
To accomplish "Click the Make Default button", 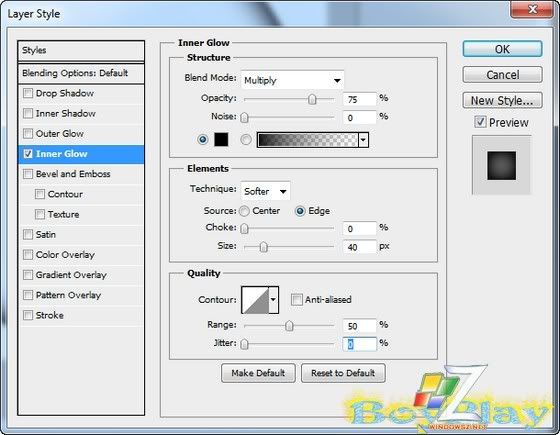I will (258, 373).
